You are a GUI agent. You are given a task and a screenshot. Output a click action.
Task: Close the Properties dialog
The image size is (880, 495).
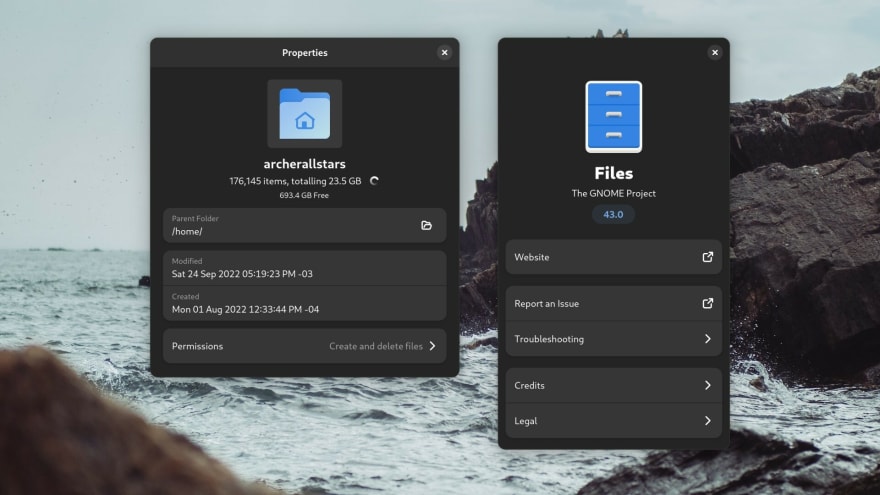pyautogui.click(x=444, y=52)
